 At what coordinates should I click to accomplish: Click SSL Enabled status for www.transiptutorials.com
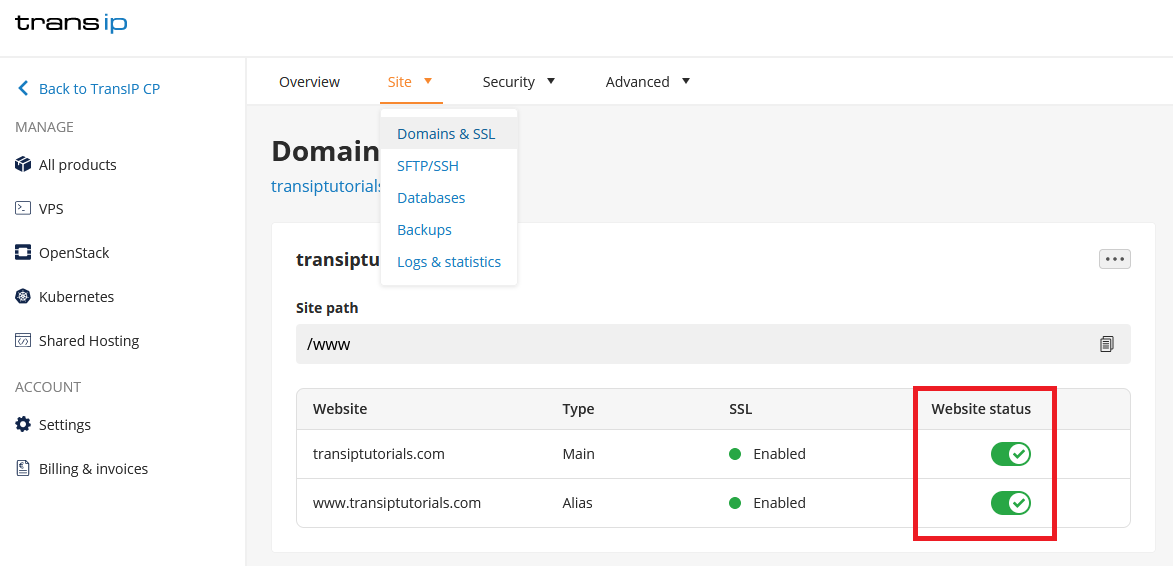coord(768,503)
